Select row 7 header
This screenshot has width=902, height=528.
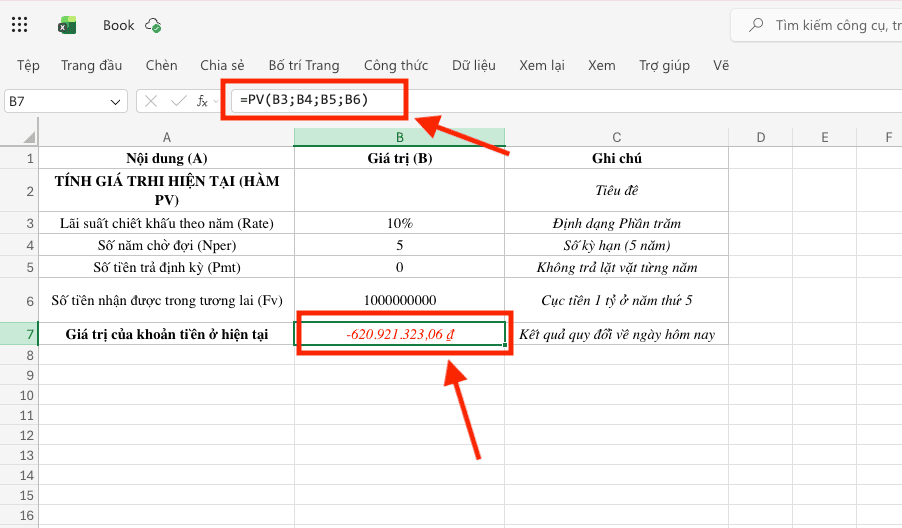(x=19, y=334)
